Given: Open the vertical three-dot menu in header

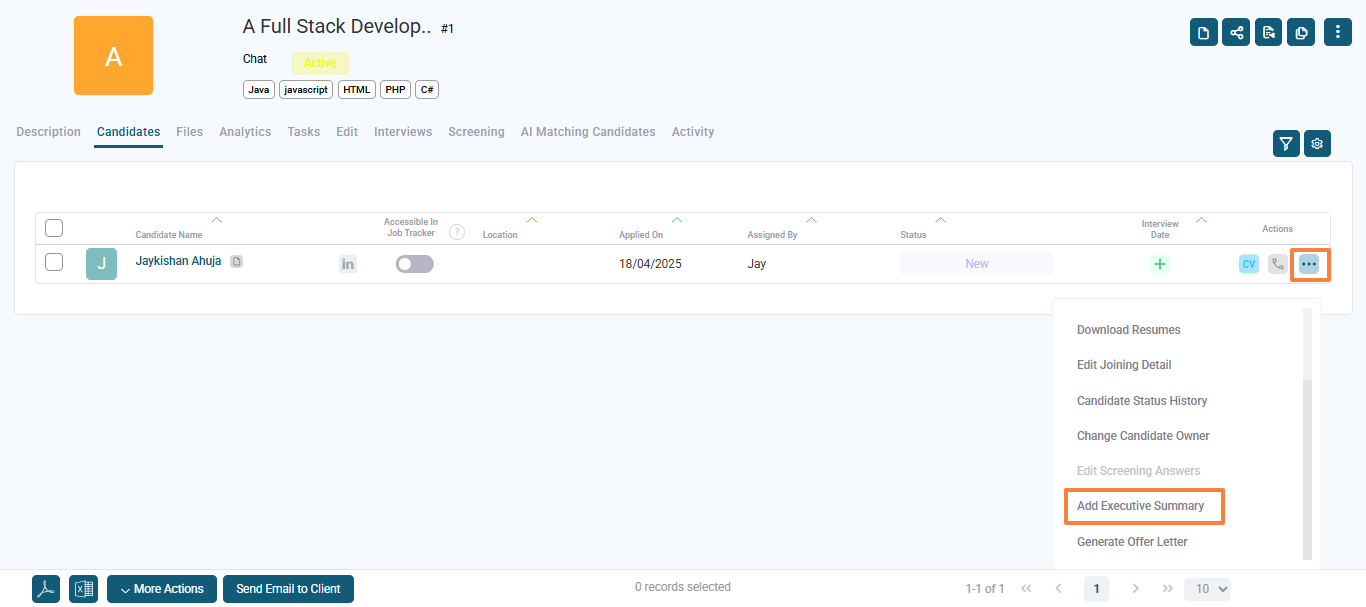Looking at the screenshot, I should point(1338,32).
